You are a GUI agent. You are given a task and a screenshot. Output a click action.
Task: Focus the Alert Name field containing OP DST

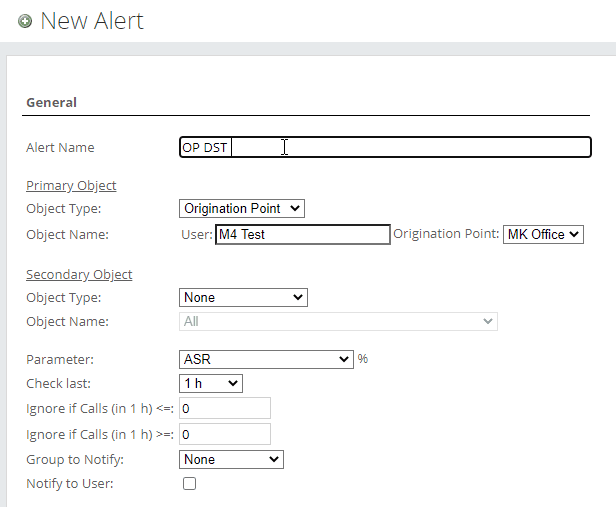[x=385, y=147]
